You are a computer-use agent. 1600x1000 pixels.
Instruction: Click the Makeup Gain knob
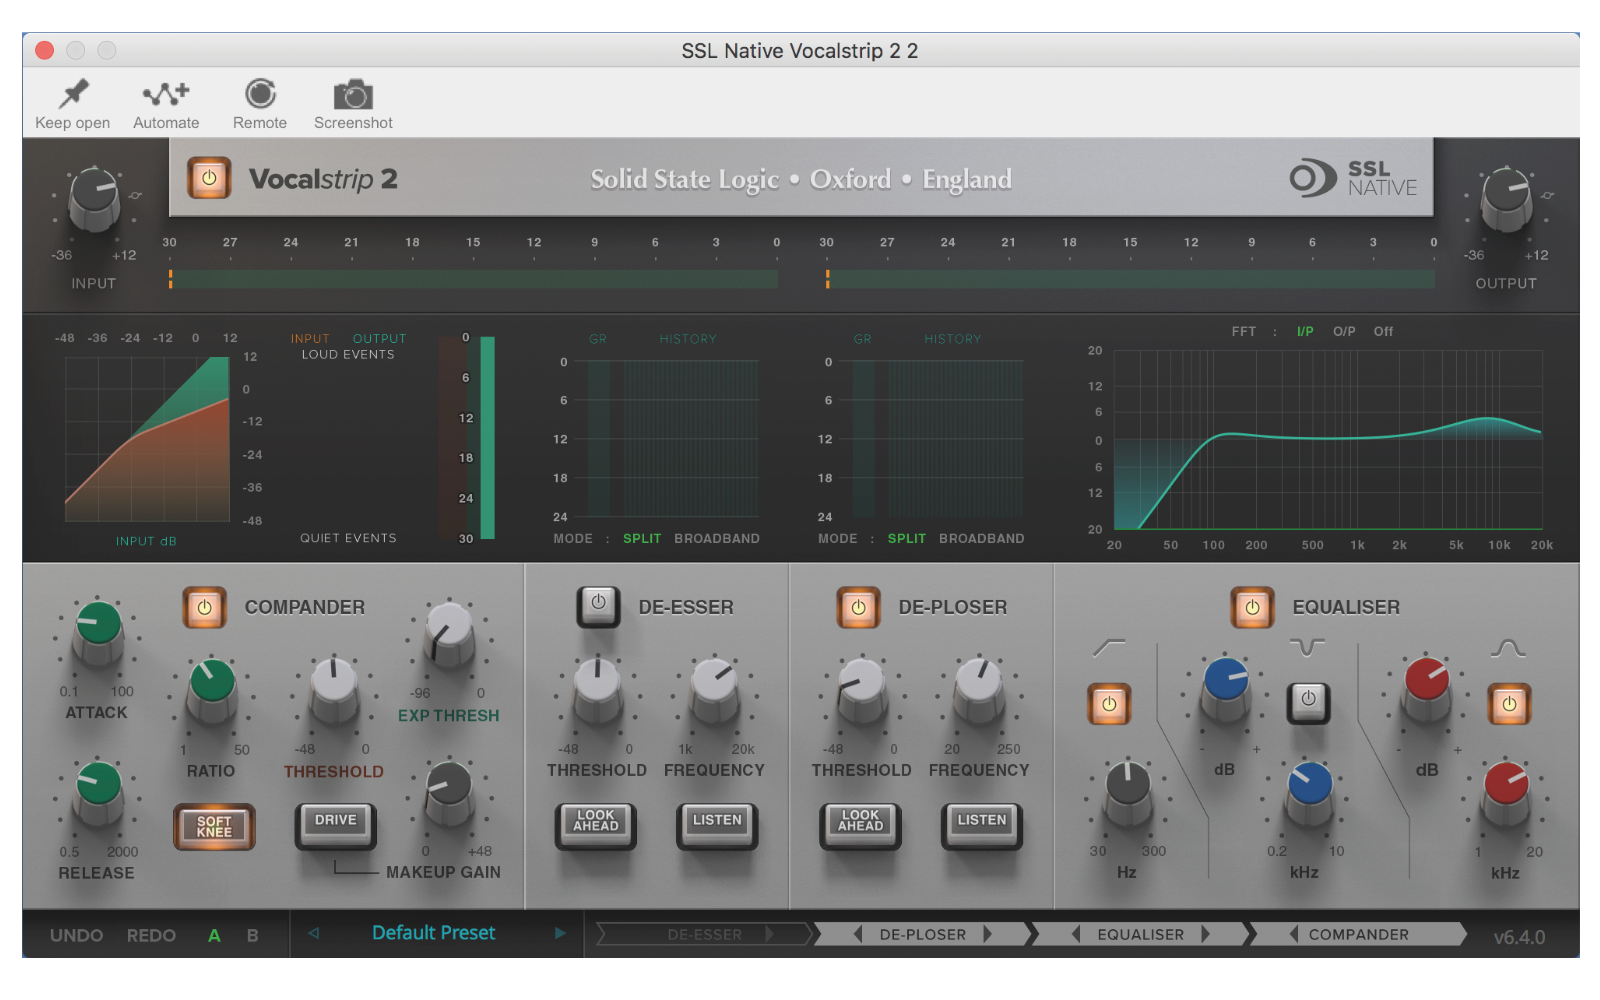pyautogui.click(x=449, y=794)
